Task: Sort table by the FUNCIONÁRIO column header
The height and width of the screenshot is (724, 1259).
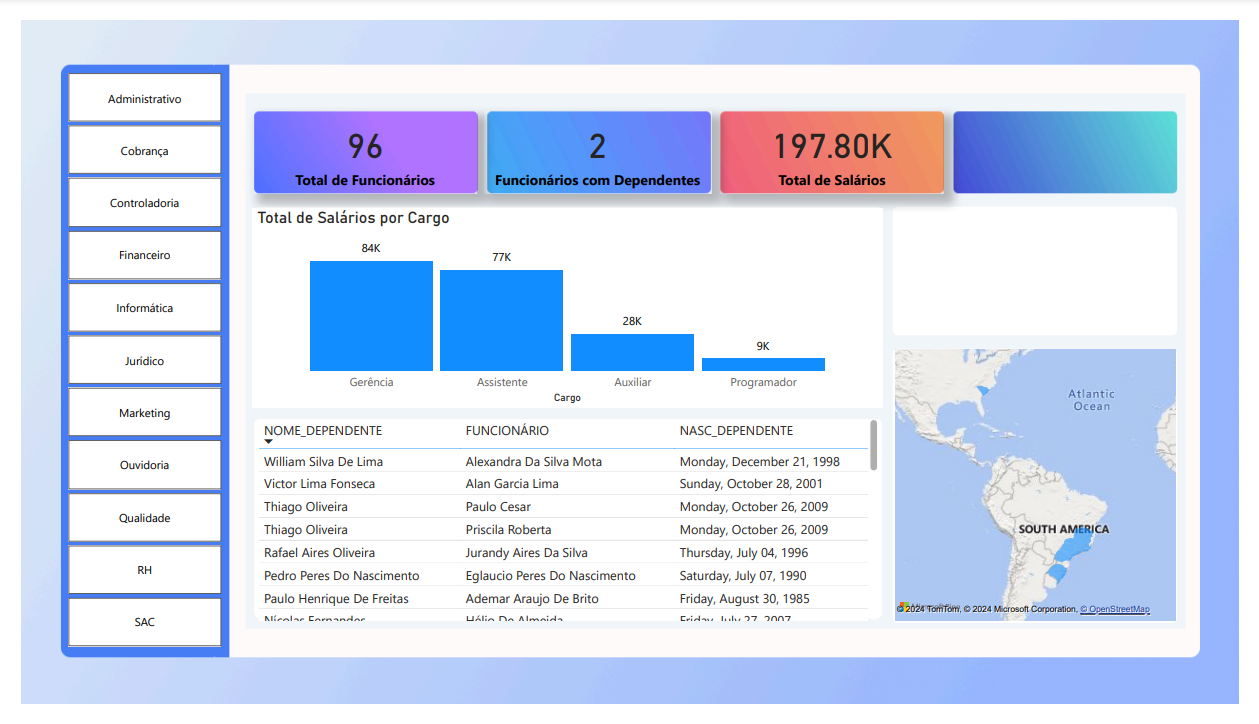Action: [507, 431]
